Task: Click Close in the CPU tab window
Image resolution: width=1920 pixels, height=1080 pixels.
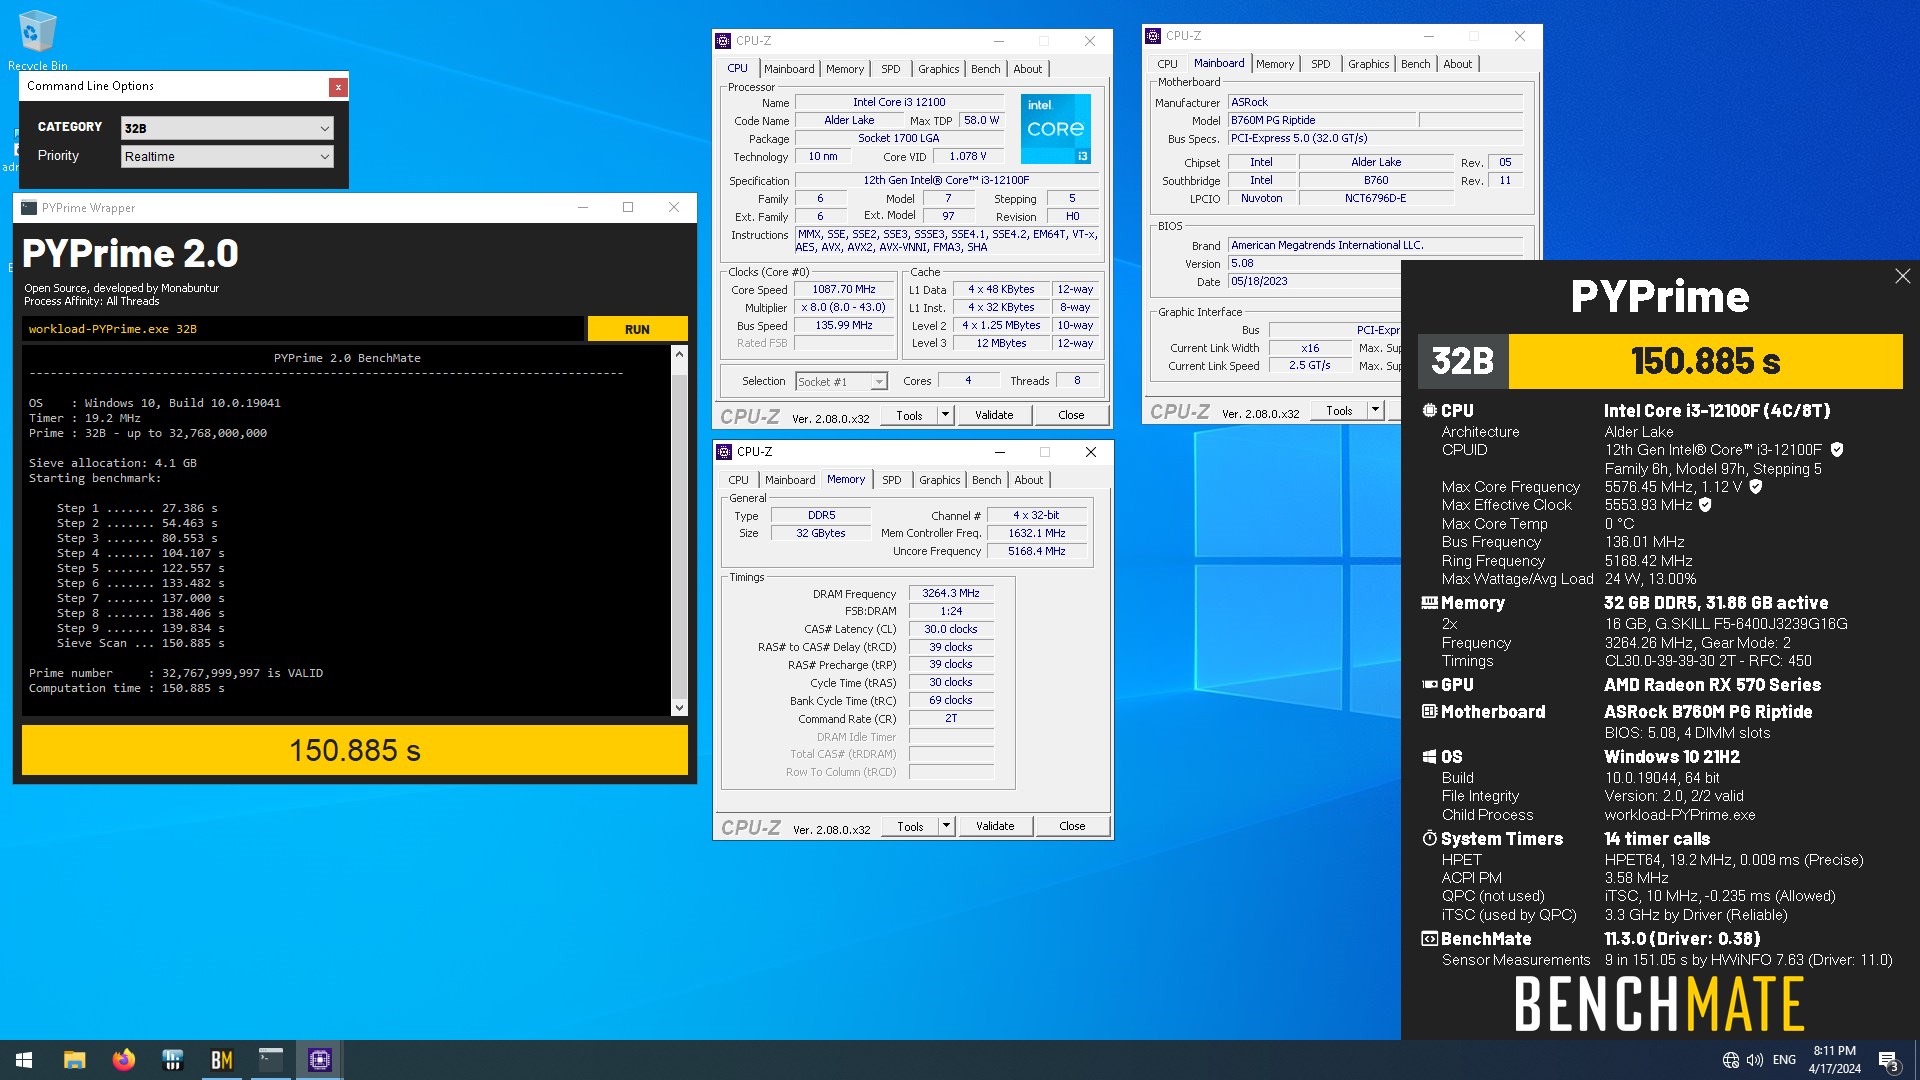Action: pyautogui.click(x=1071, y=415)
